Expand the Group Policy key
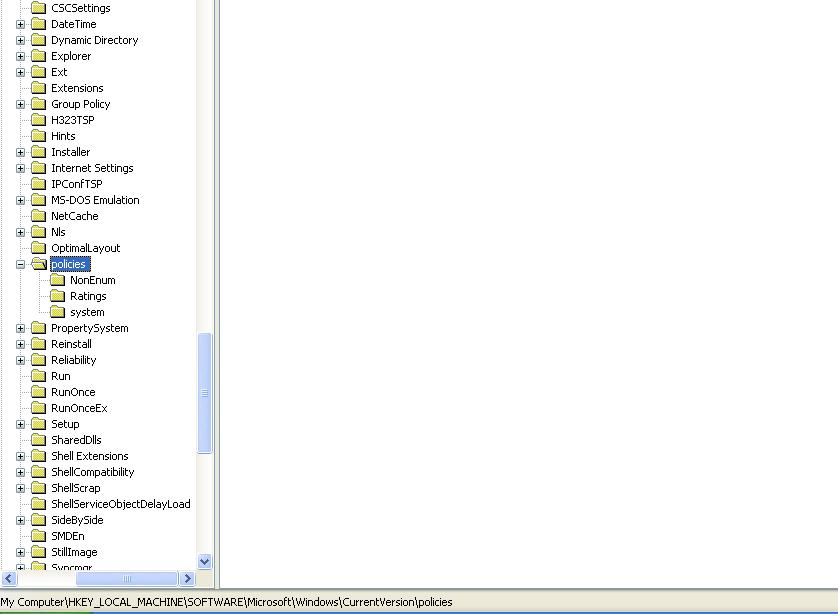This screenshot has width=838, height=614. (x=20, y=105)
